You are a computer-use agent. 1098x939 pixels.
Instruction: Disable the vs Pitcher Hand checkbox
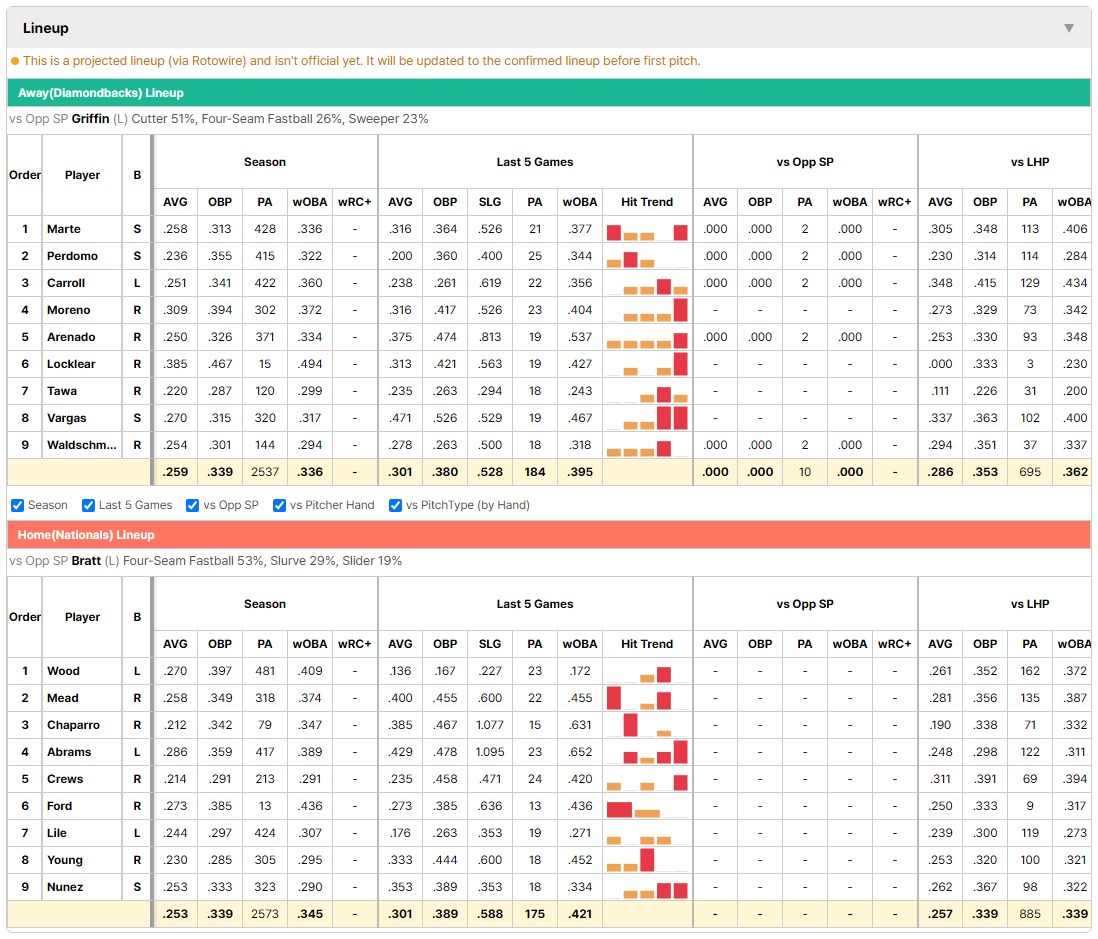(x=279, y=506)
